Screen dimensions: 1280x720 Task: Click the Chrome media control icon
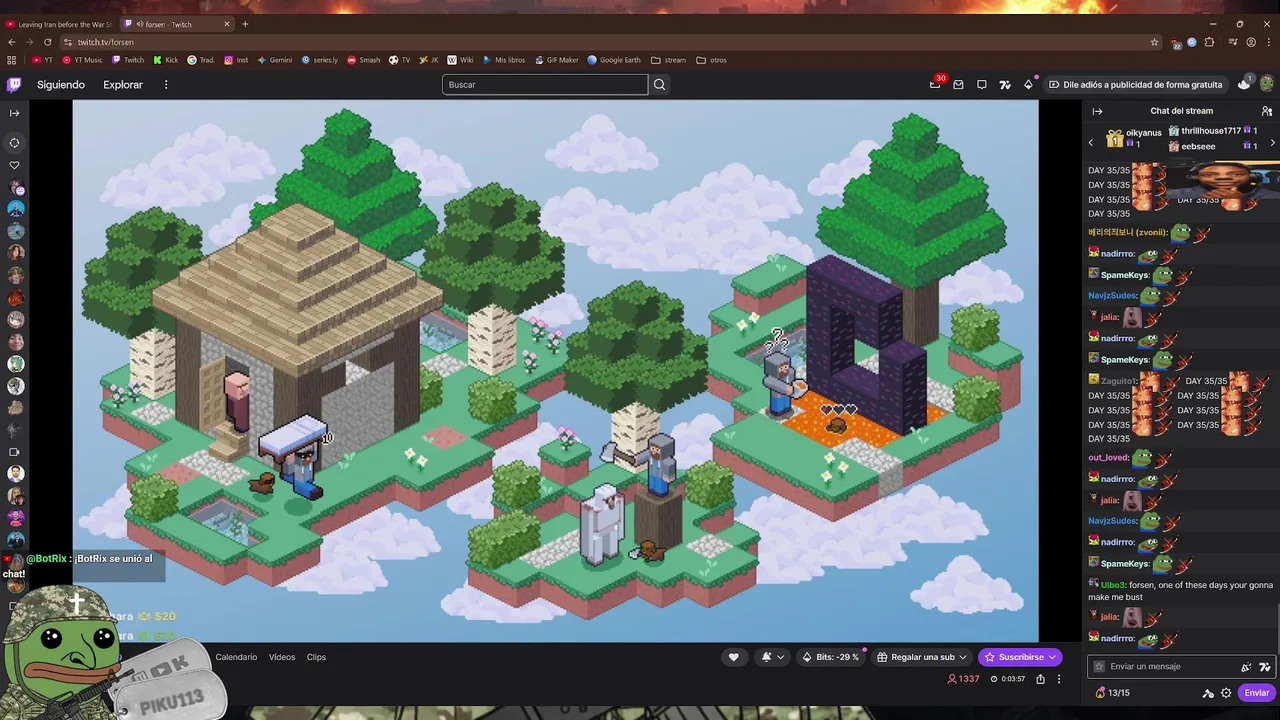[x=1231, y=42]
